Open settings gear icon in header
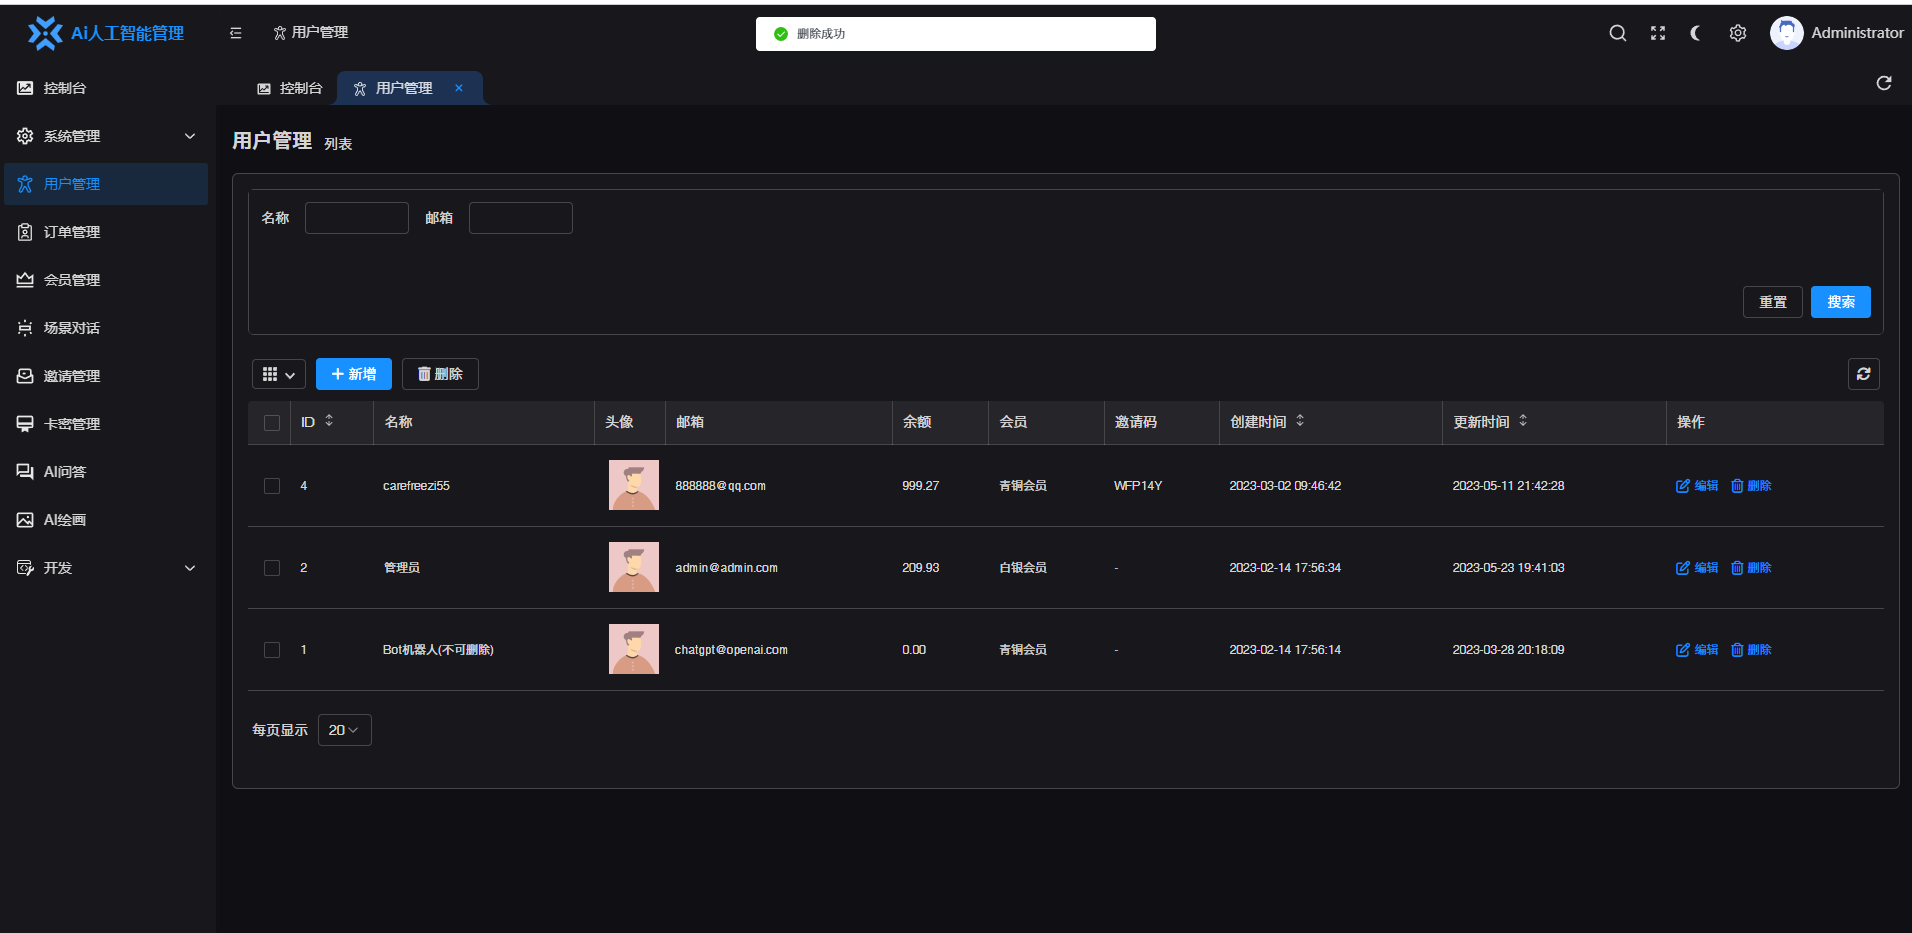This screenshot has width=1912, height=933. click(1738, 33)
